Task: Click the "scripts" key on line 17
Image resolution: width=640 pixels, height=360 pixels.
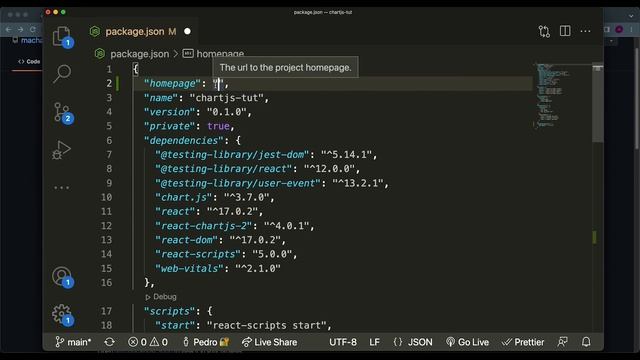Action: coord(169,311)
